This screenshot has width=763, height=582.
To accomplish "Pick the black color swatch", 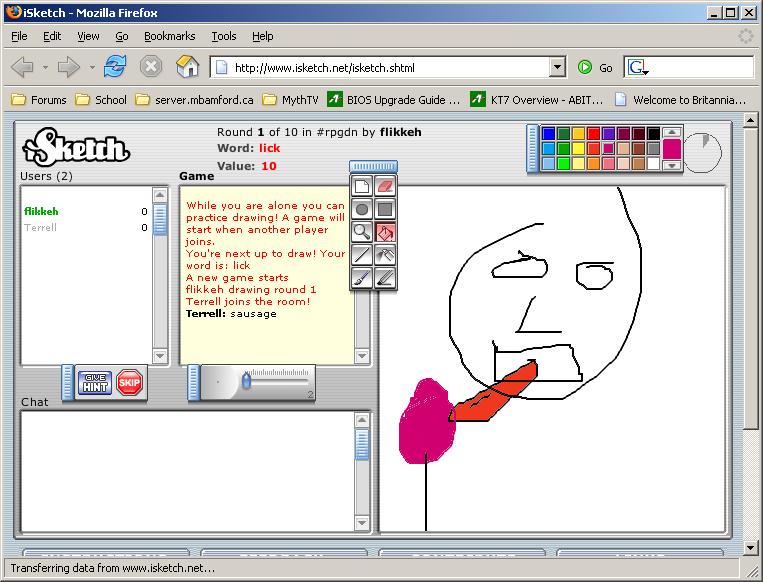I will click(653, 133).
